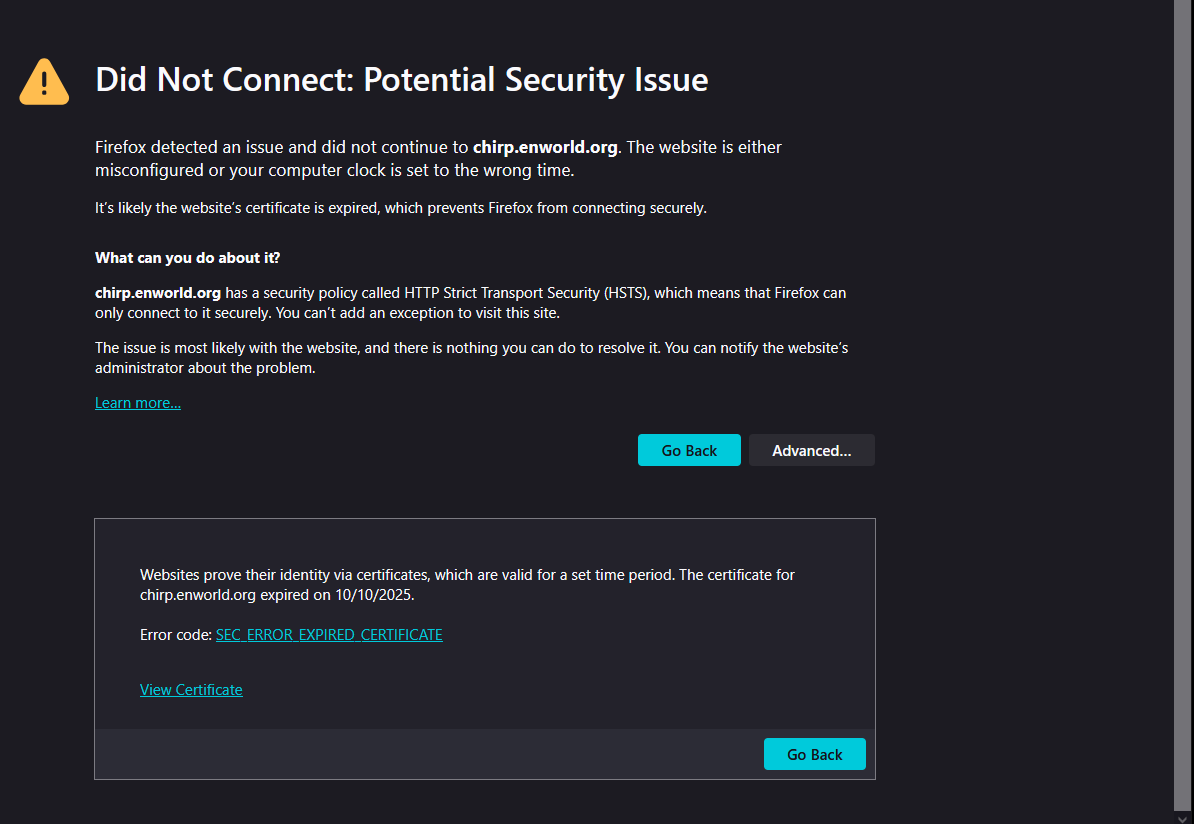Click the "certificate is expired" explanation sentence
Viewport: 1194px width, 824px height.
pyautogui.click(x=400, y=208)
